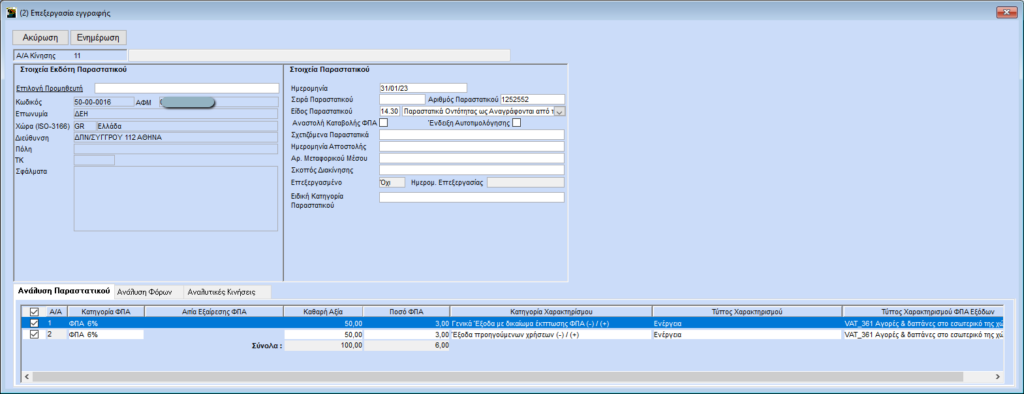Switch to the Ανάλυση Παραστατικού tab
1024x394 pixels.
(64, 291)
